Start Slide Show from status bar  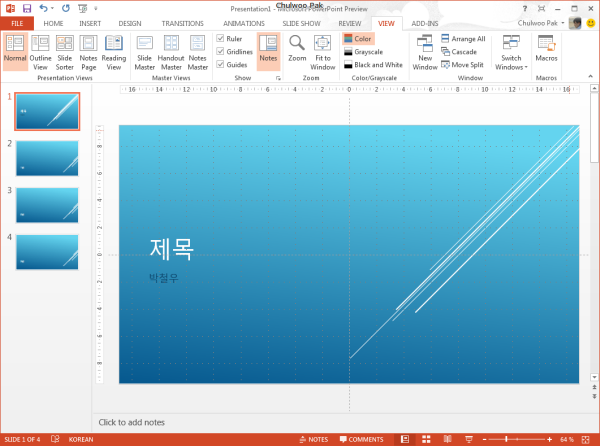(x=468, y=439)
